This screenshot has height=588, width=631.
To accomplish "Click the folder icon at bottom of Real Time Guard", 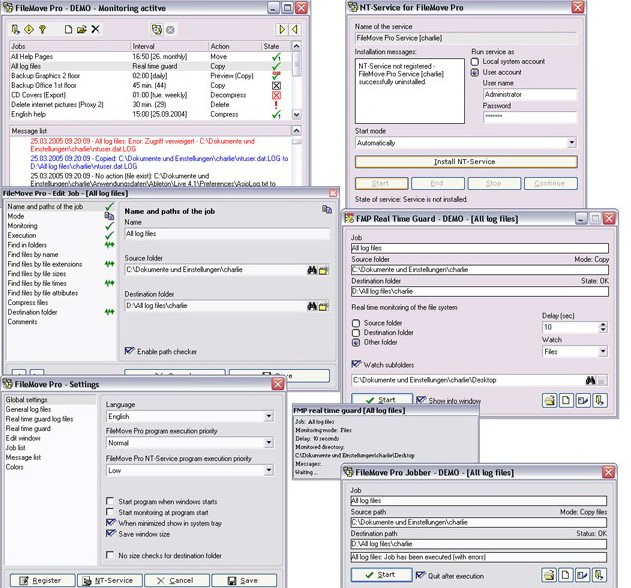I will point(549,400).
